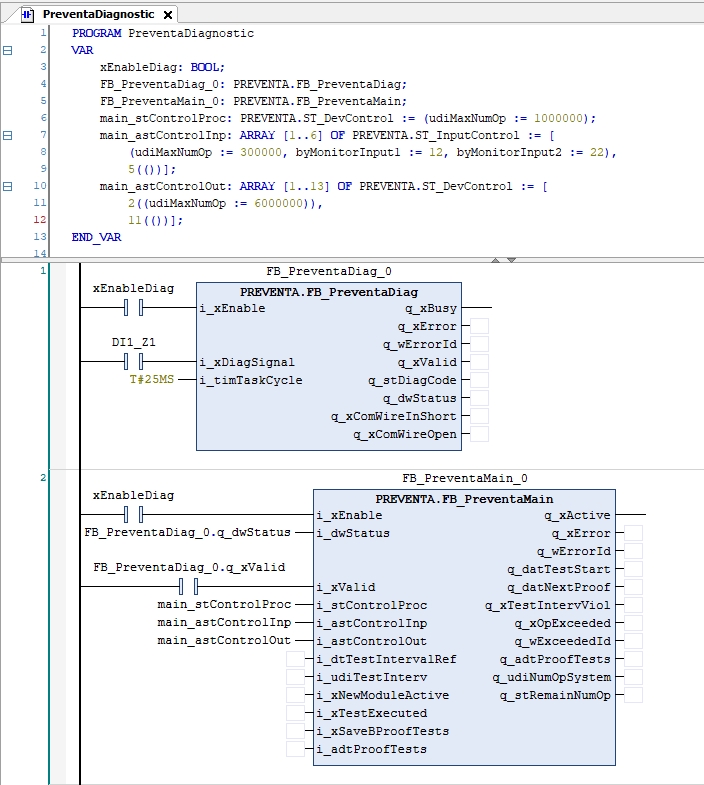Click the empty box at i_xNewModuleActive input
The width and height of the screenshot is (704, 785).
295,695
